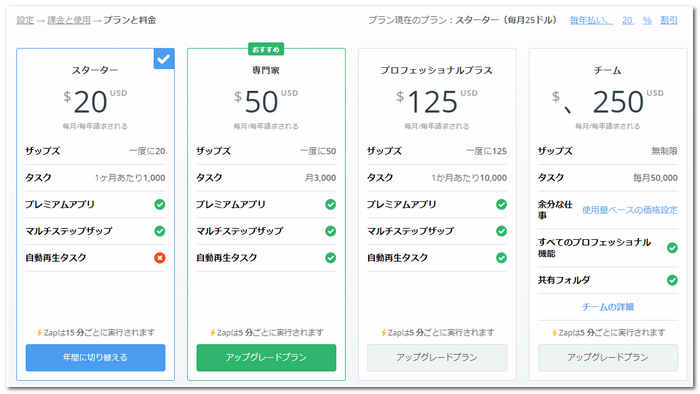Click プレミアムアプリ green check in スターター plan
Image resolution: width=700 pixels, height=394 pixels.
[160, 204]
